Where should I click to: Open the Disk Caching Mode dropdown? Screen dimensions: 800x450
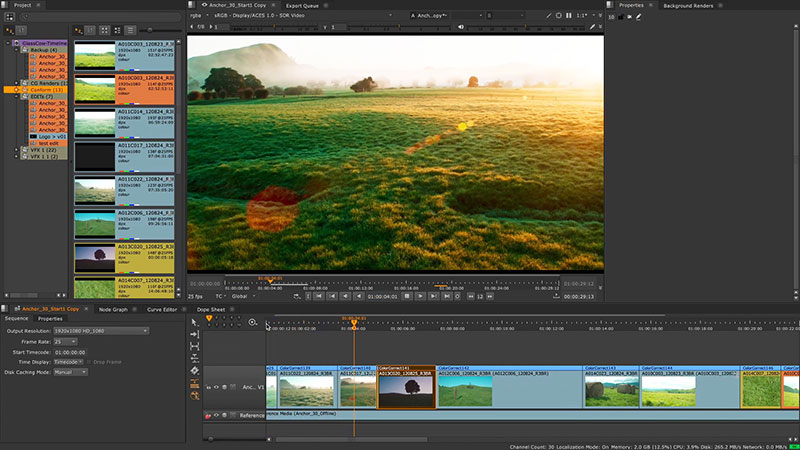(x=70, y=372)
